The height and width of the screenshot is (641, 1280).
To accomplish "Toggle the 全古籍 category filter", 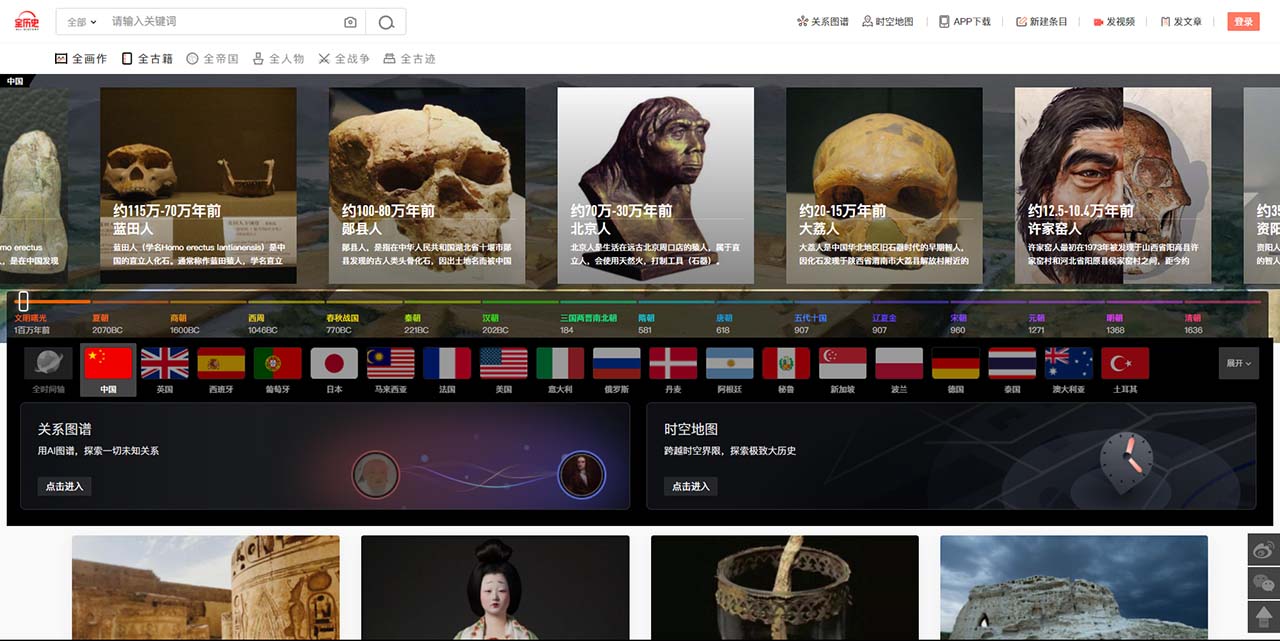I will pos(147,59).
